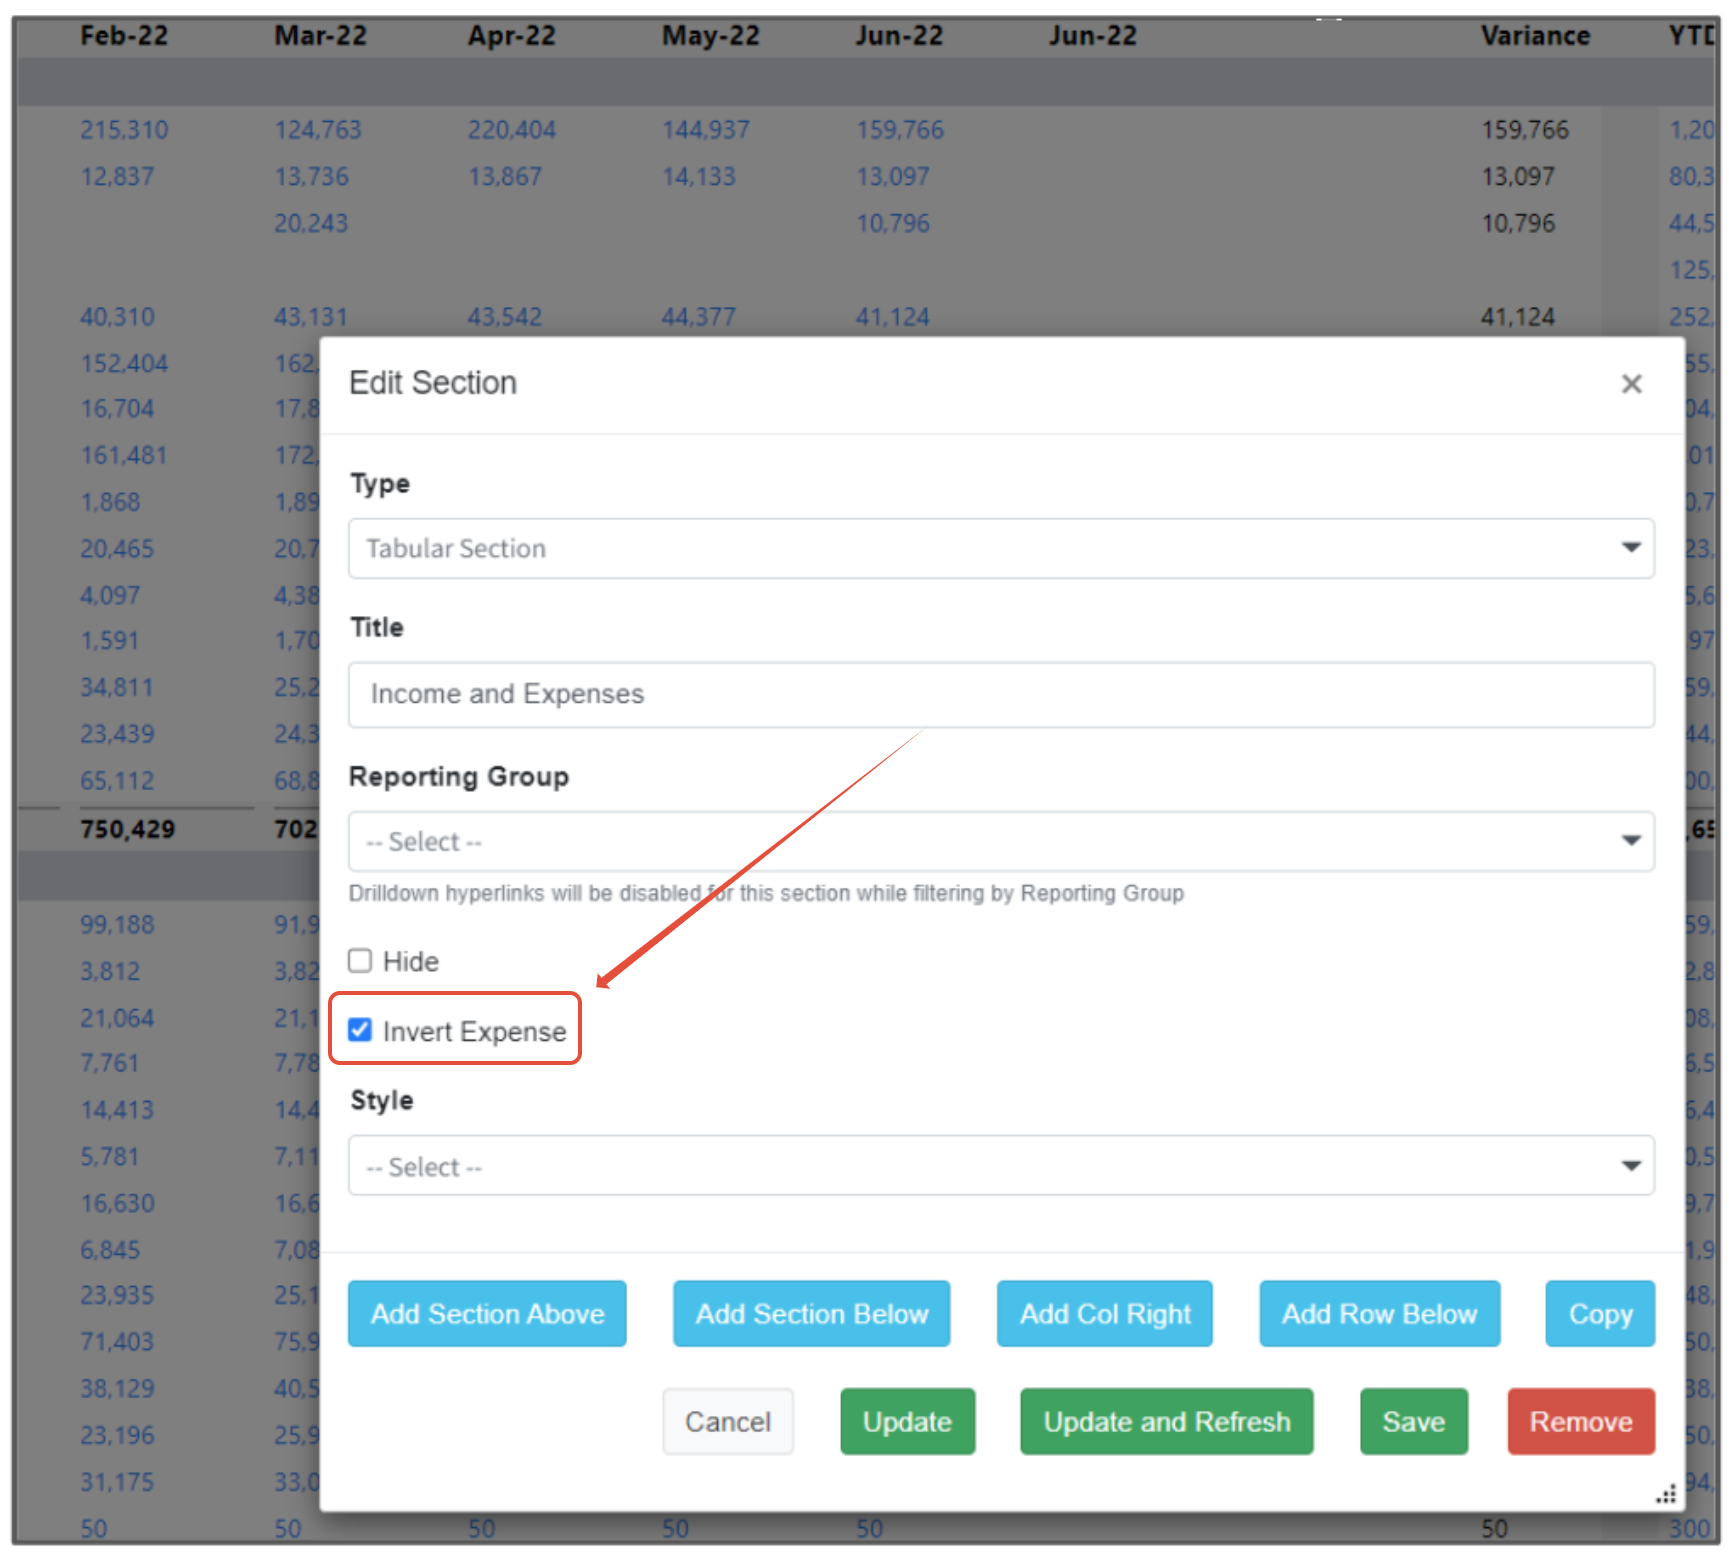Click the green Update button

907,1421
